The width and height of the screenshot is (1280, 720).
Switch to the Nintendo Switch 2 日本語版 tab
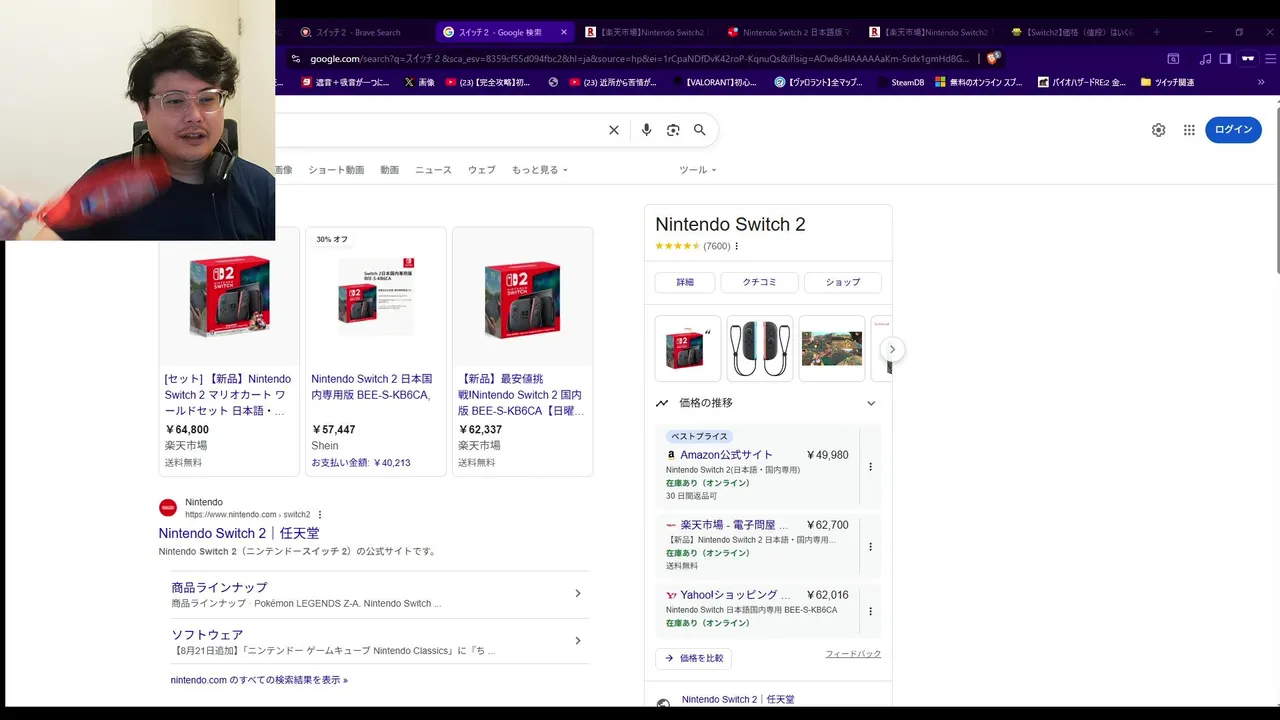[787, 32]
